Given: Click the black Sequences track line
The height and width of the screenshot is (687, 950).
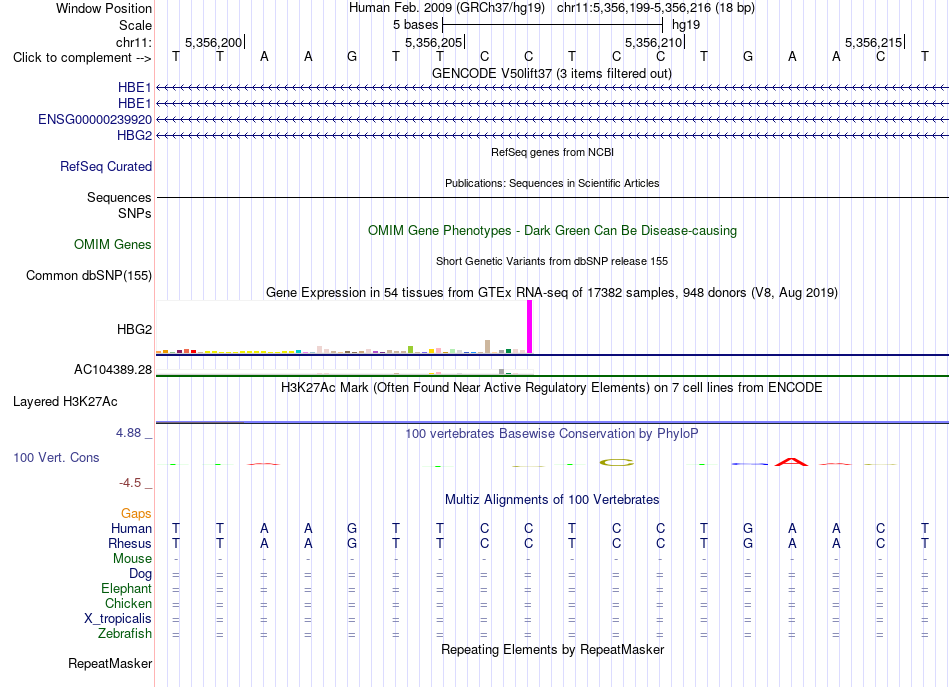Looking at the screenshot, I should pos(552,197).
